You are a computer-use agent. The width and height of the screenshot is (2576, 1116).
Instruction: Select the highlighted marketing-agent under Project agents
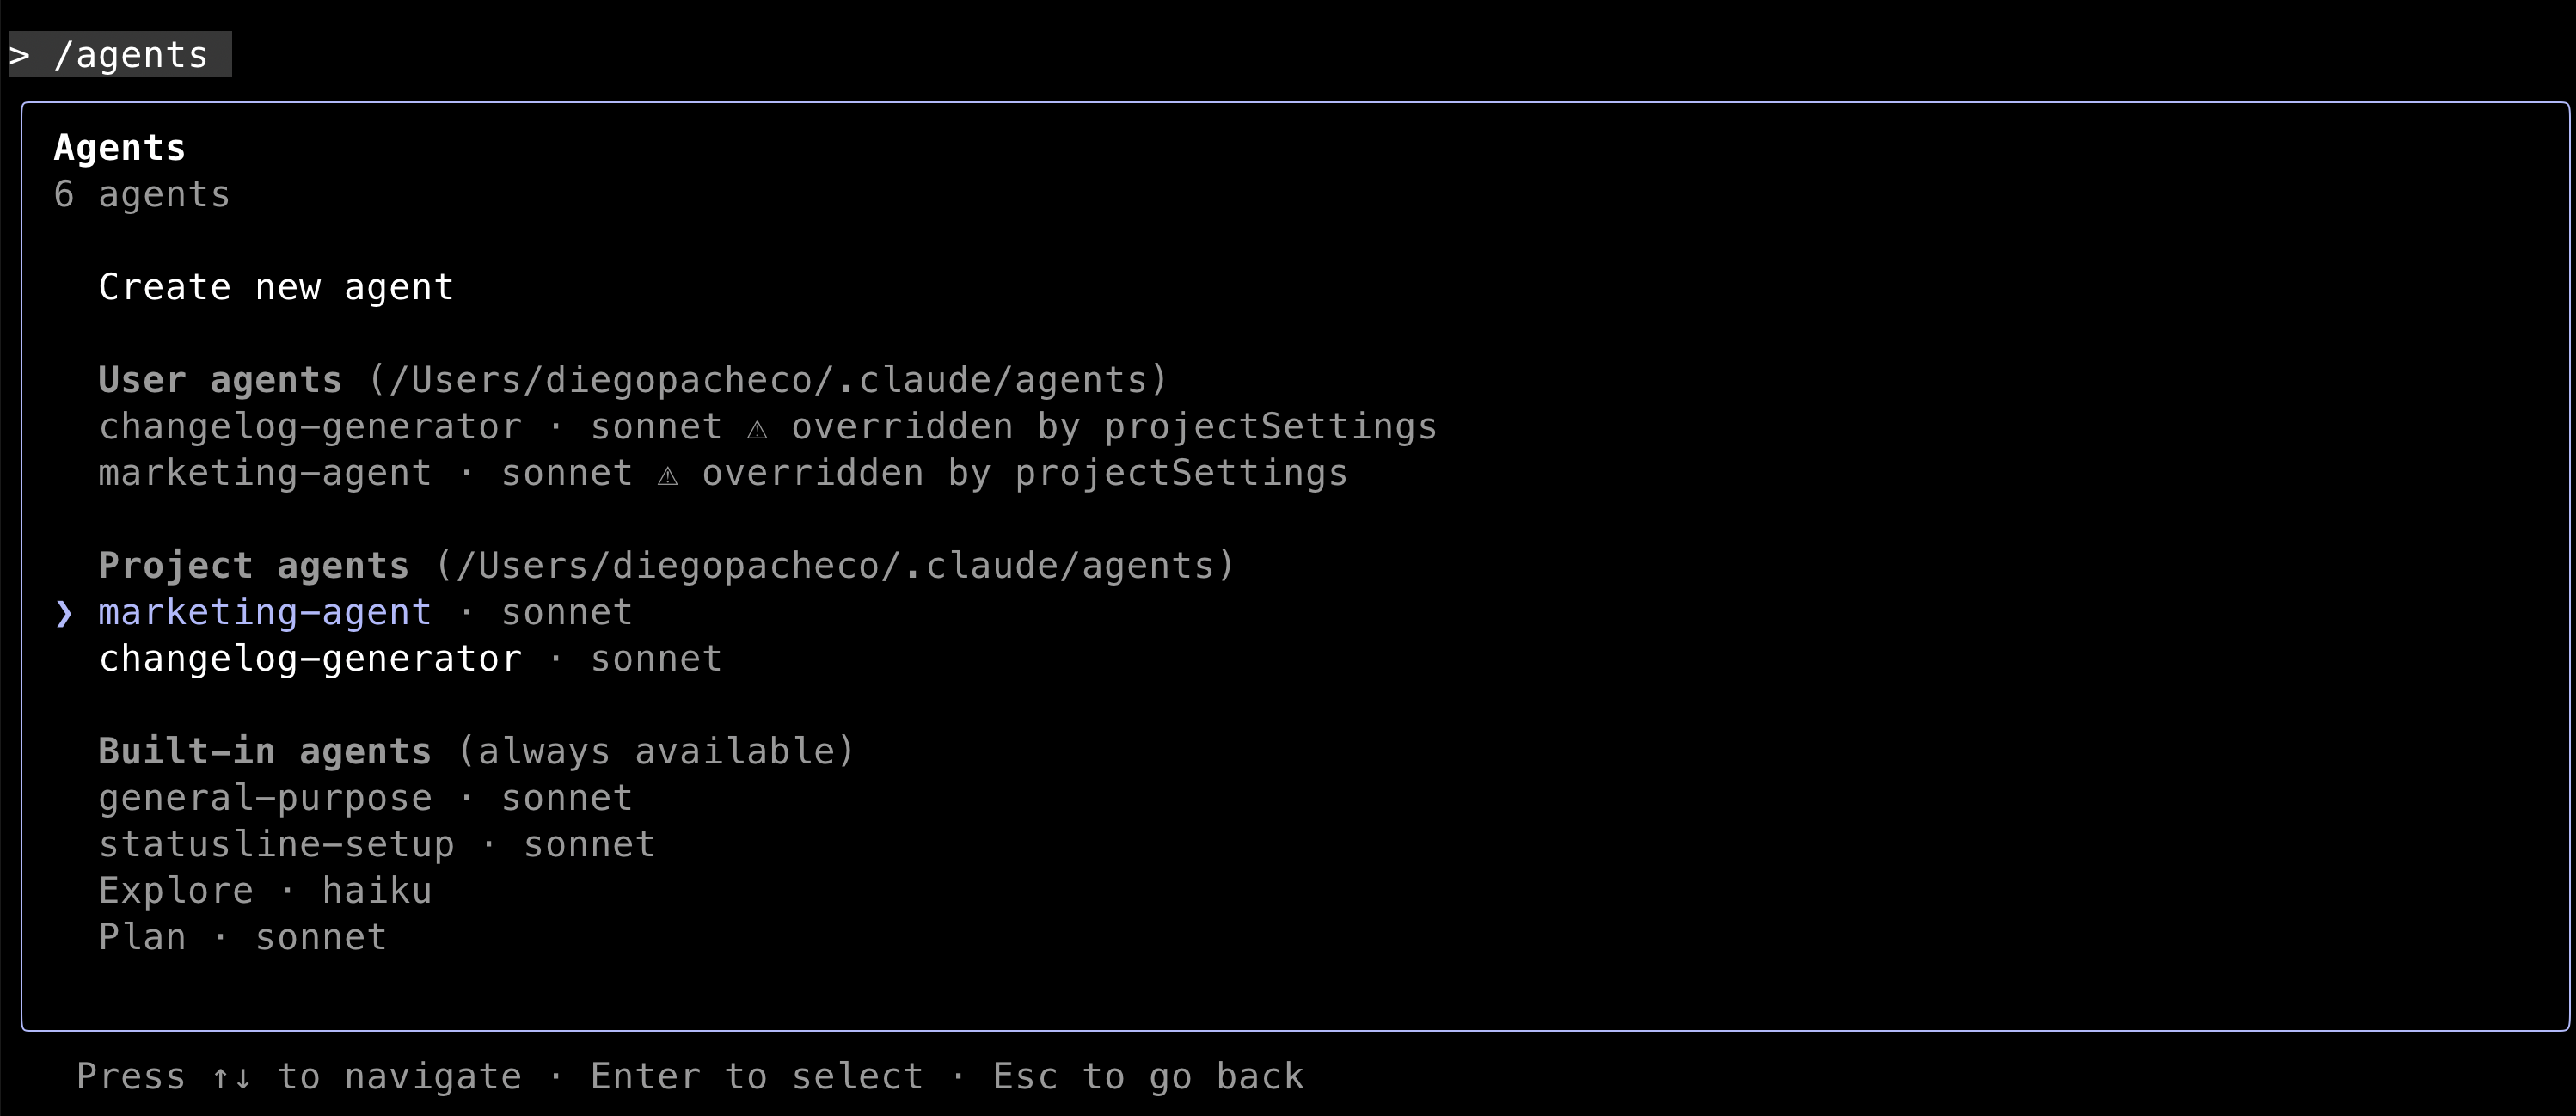[265, 613]
